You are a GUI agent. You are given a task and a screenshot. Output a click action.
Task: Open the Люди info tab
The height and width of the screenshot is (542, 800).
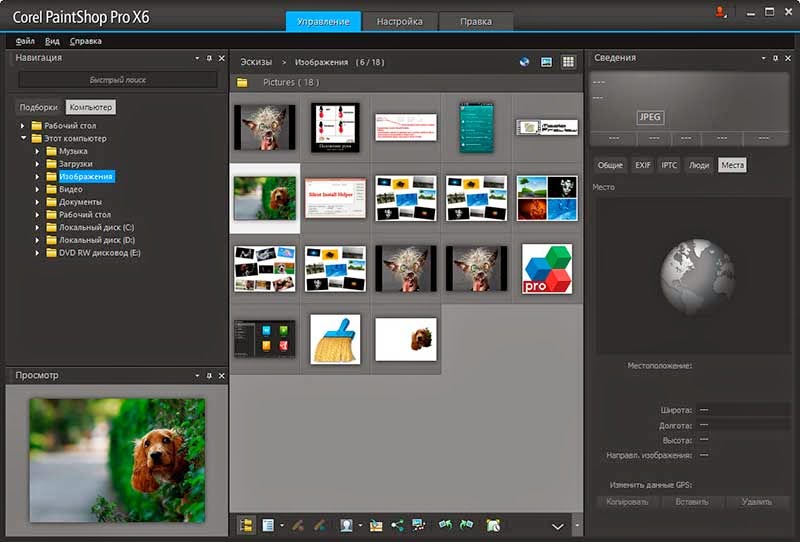(699, 165)
